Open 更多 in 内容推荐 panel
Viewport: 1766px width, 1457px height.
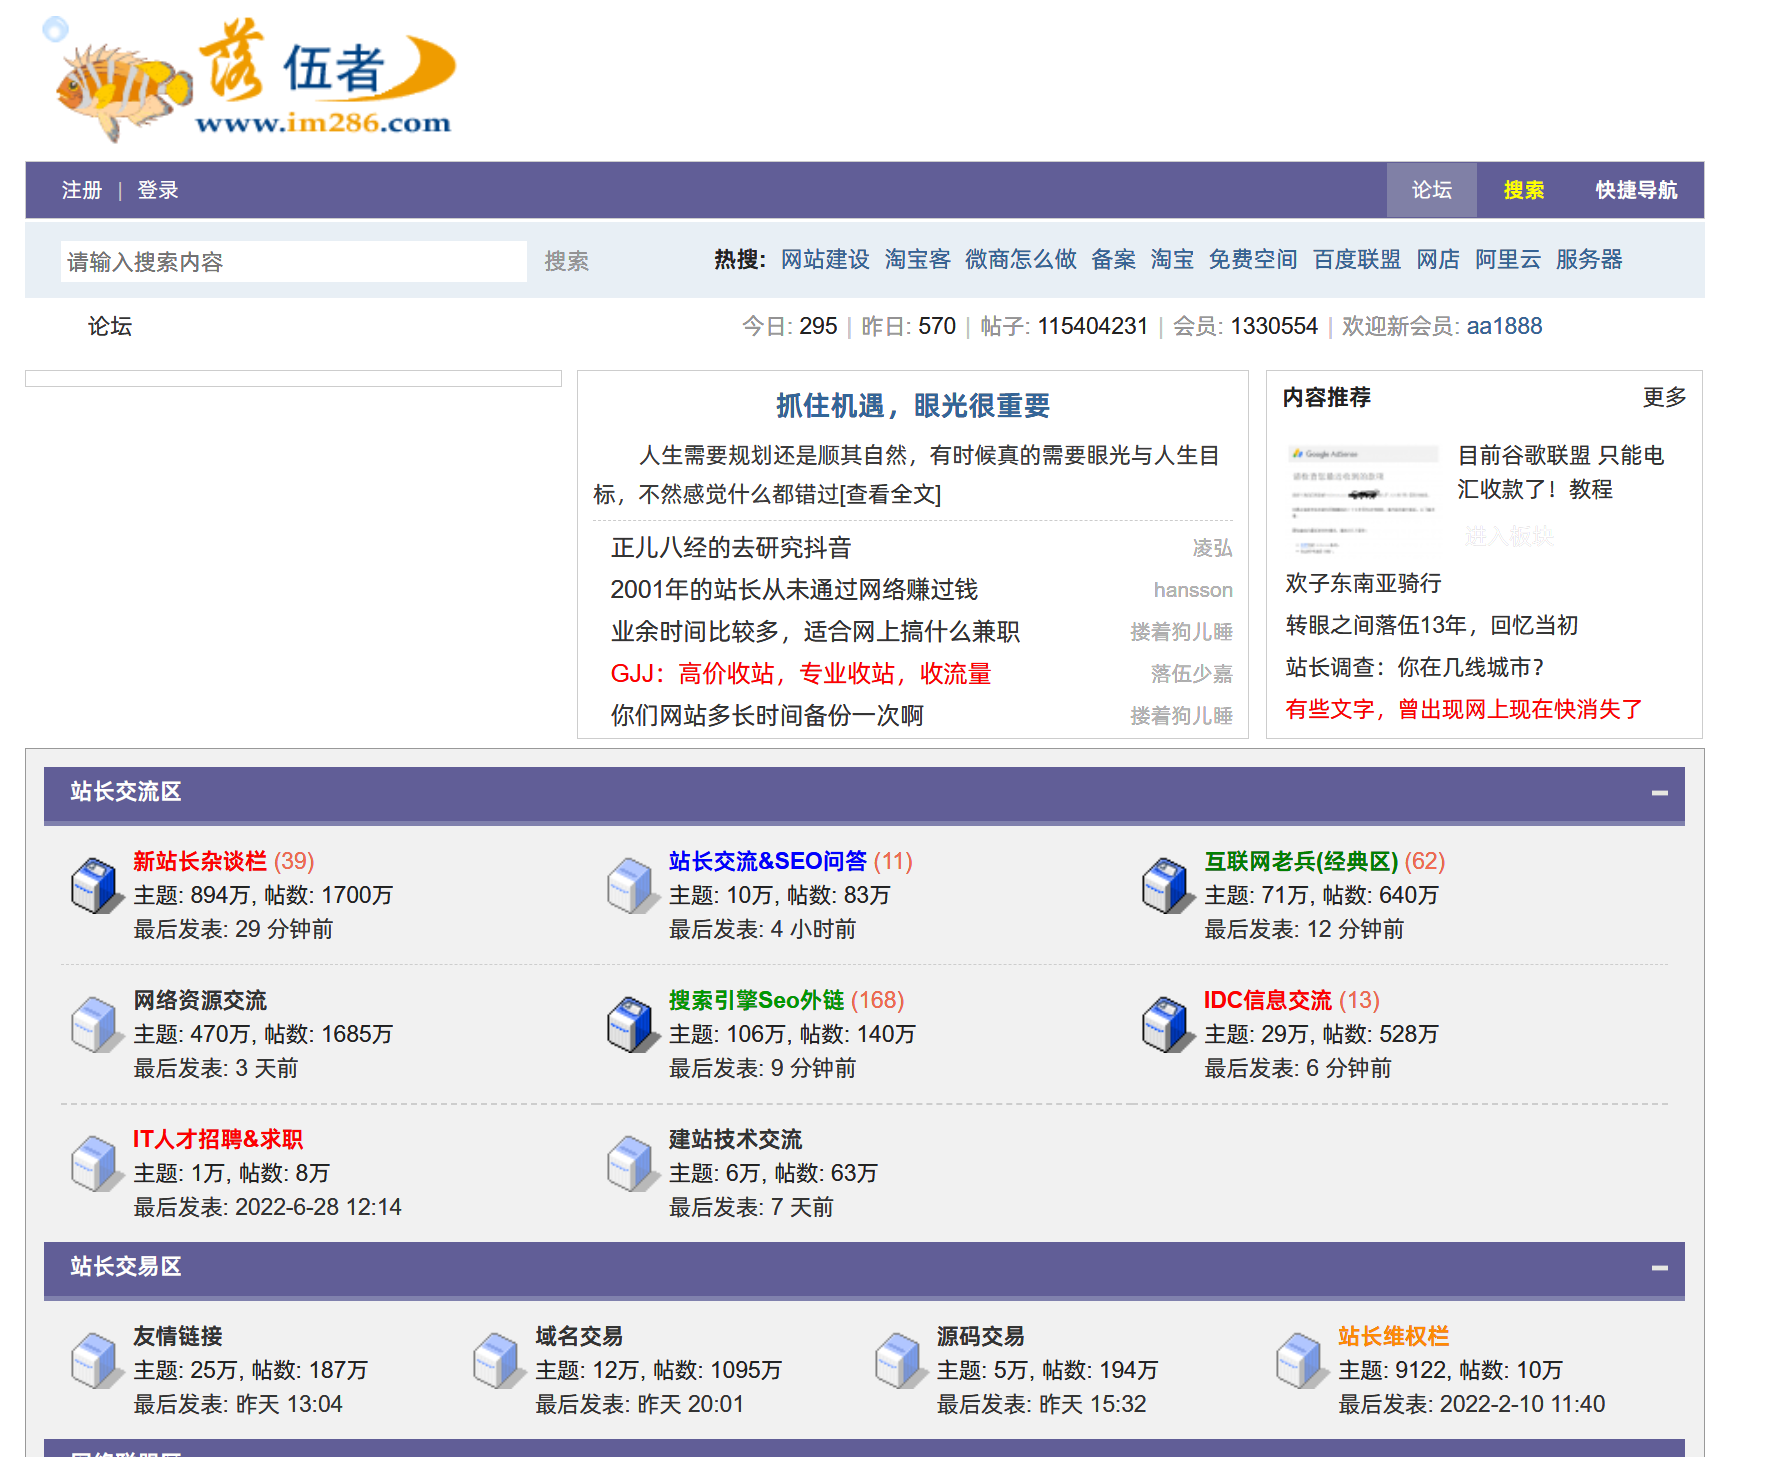(x=1664, y=397)
